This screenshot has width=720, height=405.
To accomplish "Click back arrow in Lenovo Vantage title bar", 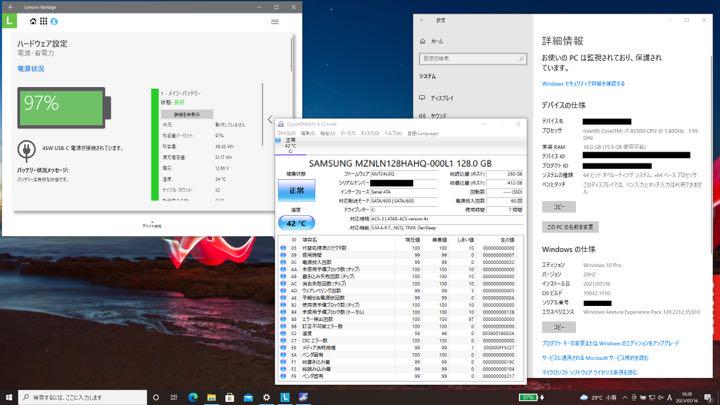I will pyautogui.click(x=11, y=7).
